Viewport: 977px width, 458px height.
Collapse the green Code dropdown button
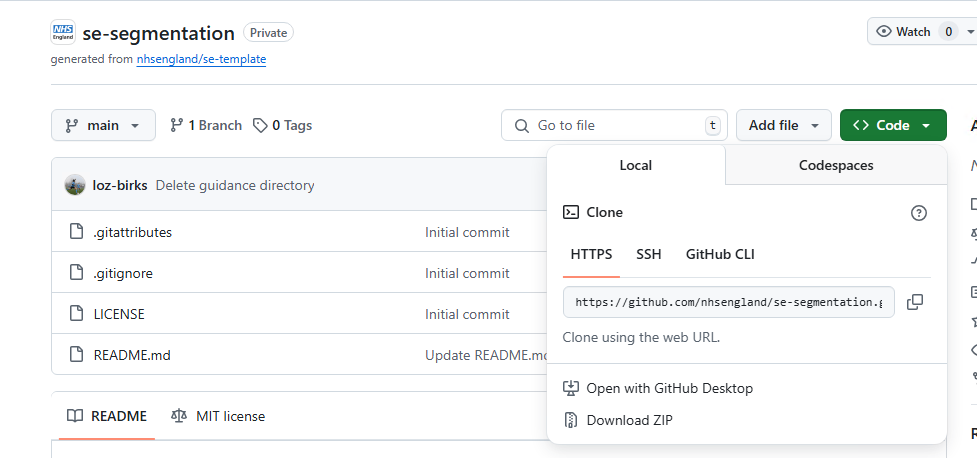tap(892, 125)
